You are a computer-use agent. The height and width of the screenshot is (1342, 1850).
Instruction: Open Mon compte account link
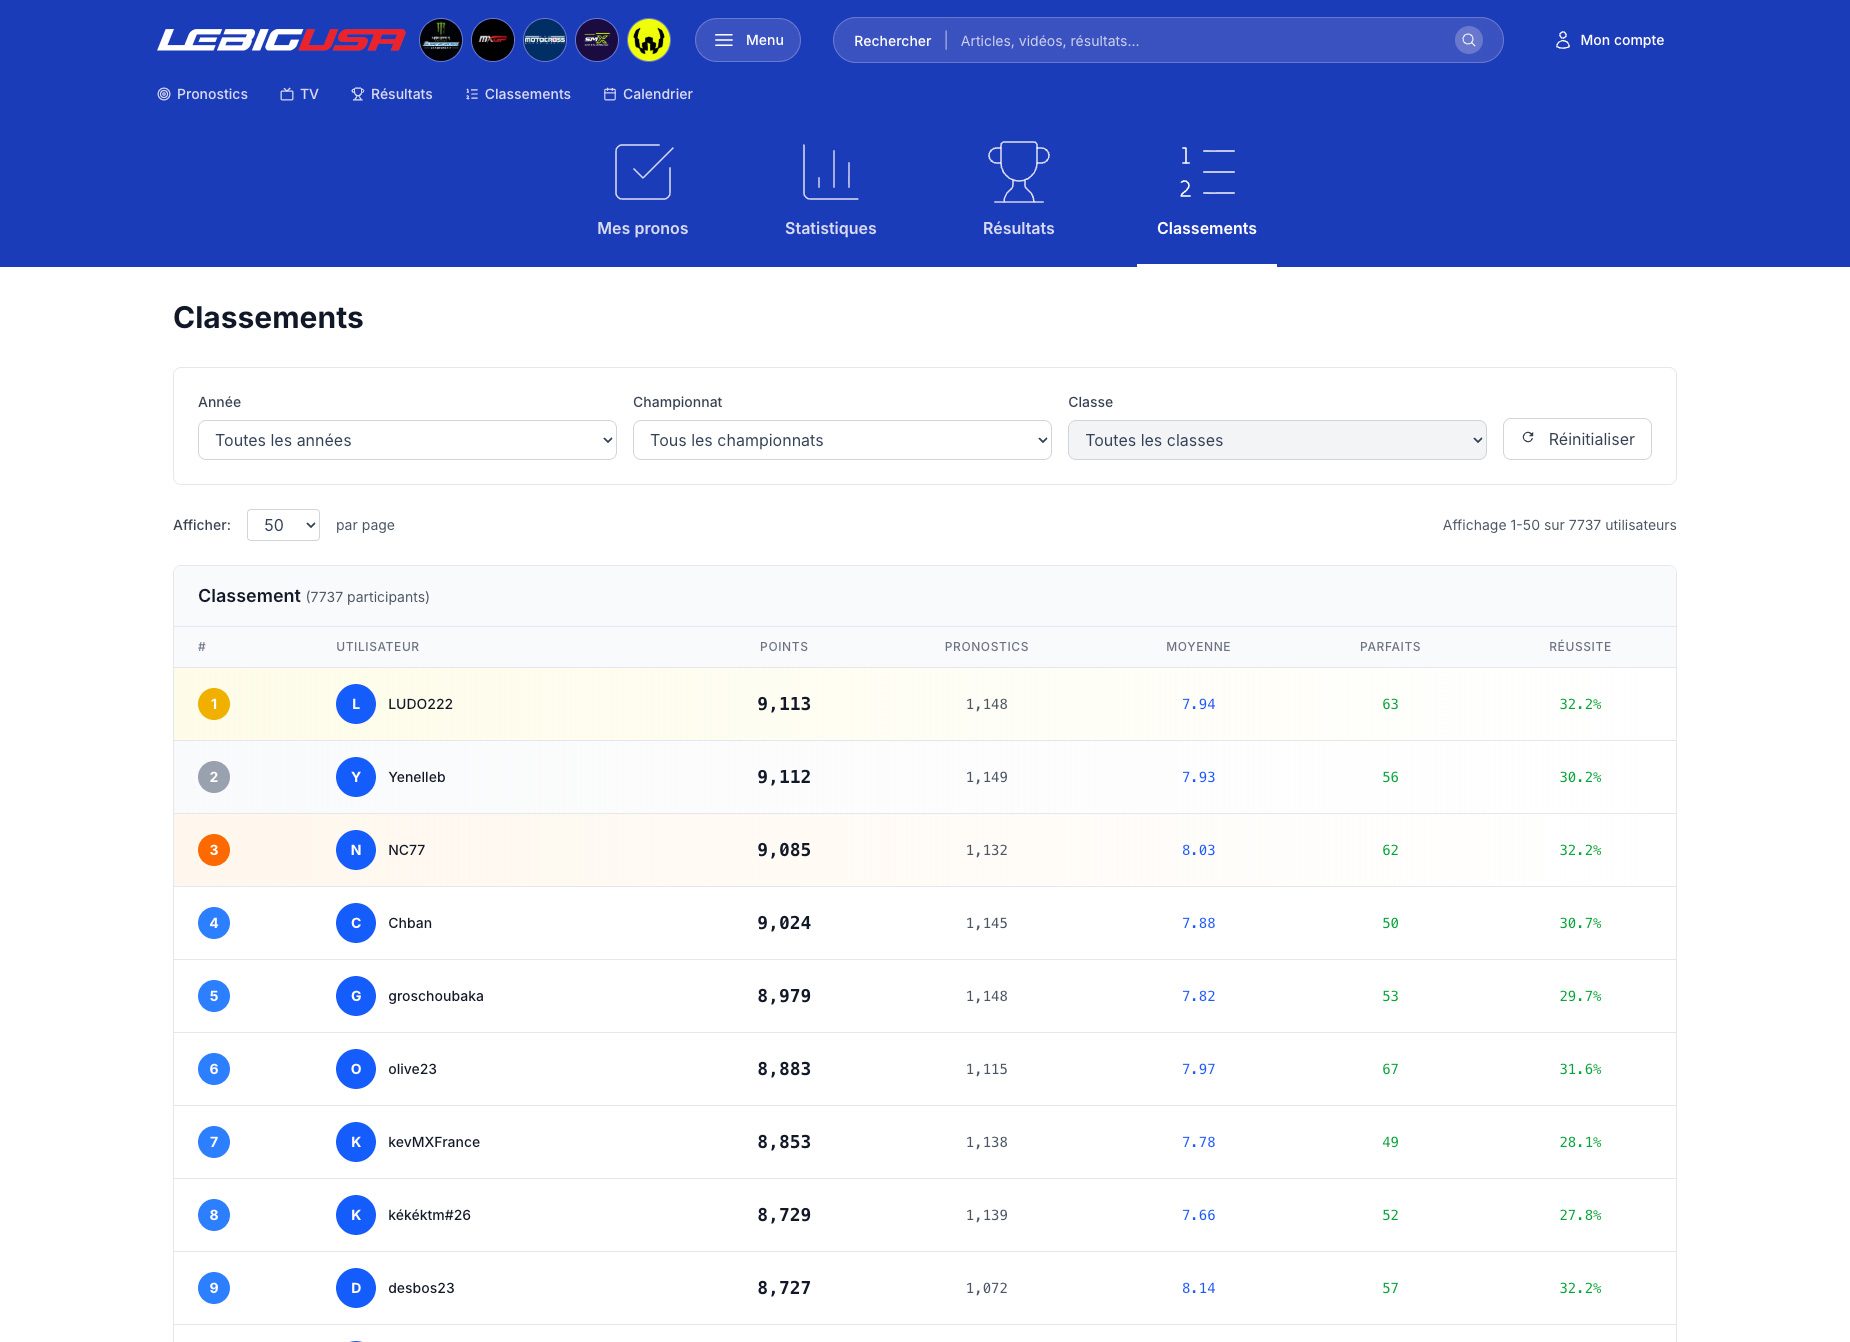(1609, 40)
